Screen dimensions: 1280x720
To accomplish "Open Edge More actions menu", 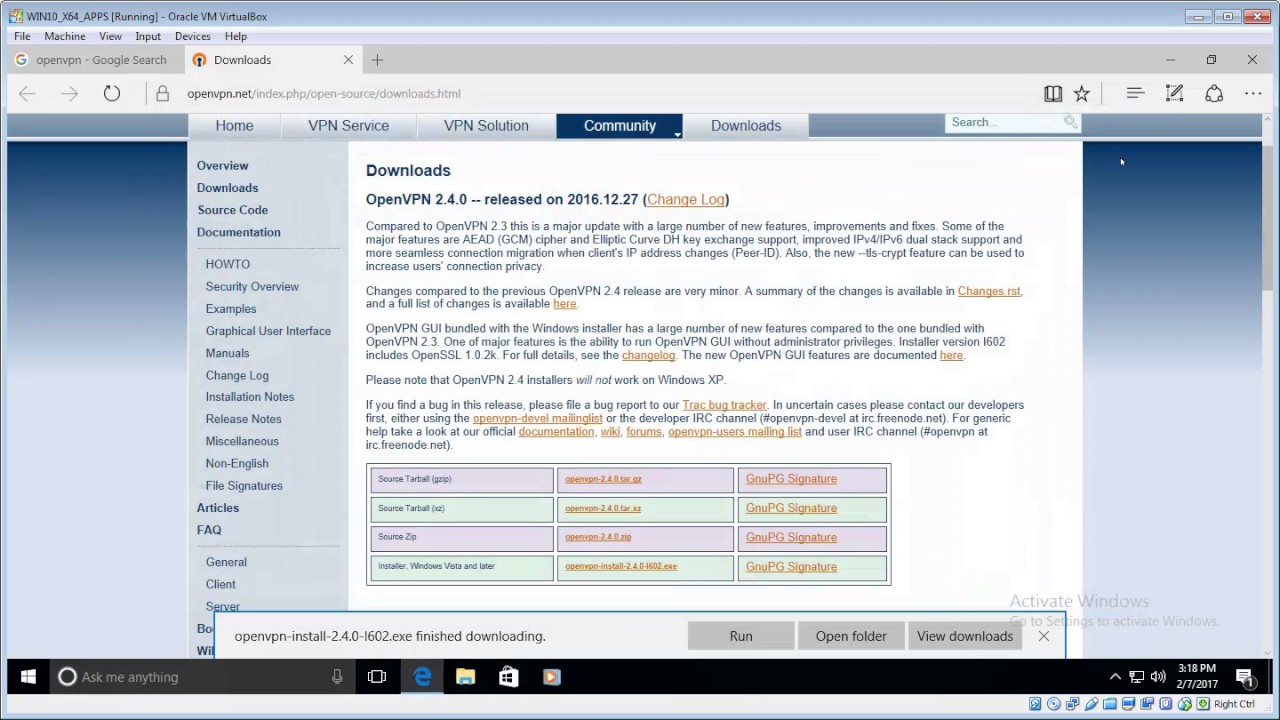I will [1253, 93].
